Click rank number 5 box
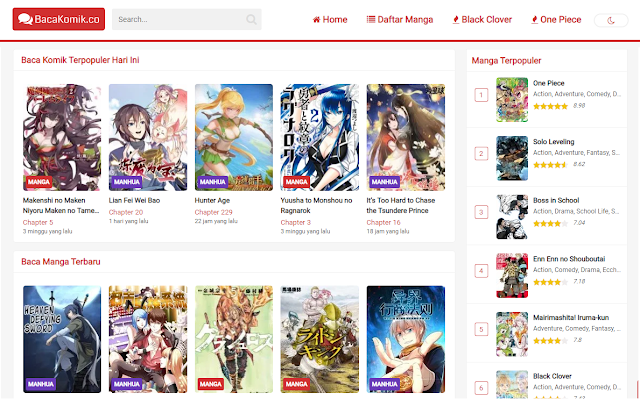The image size is (640, 399). tap(481, 329)
